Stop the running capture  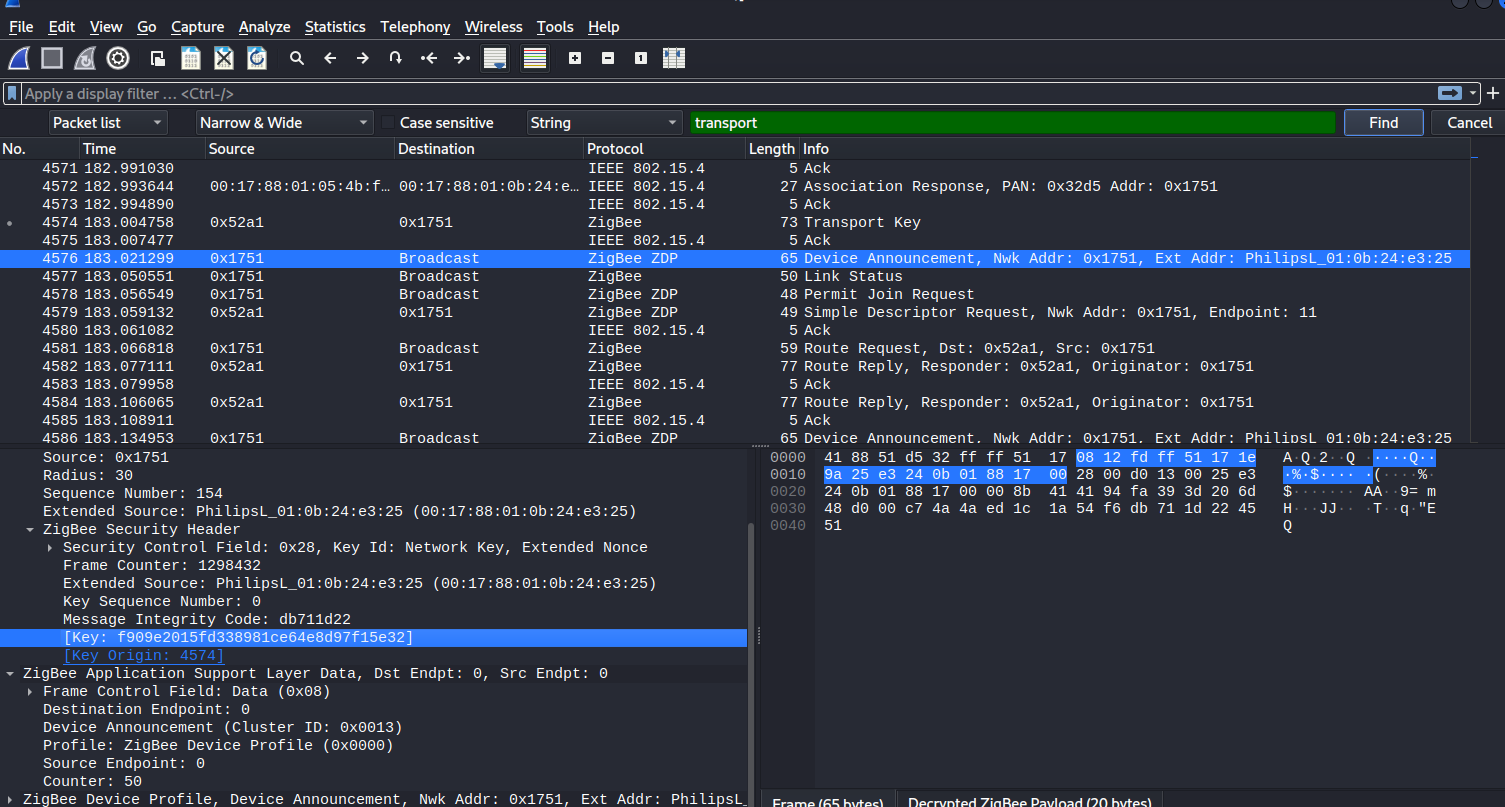[52, 58]
